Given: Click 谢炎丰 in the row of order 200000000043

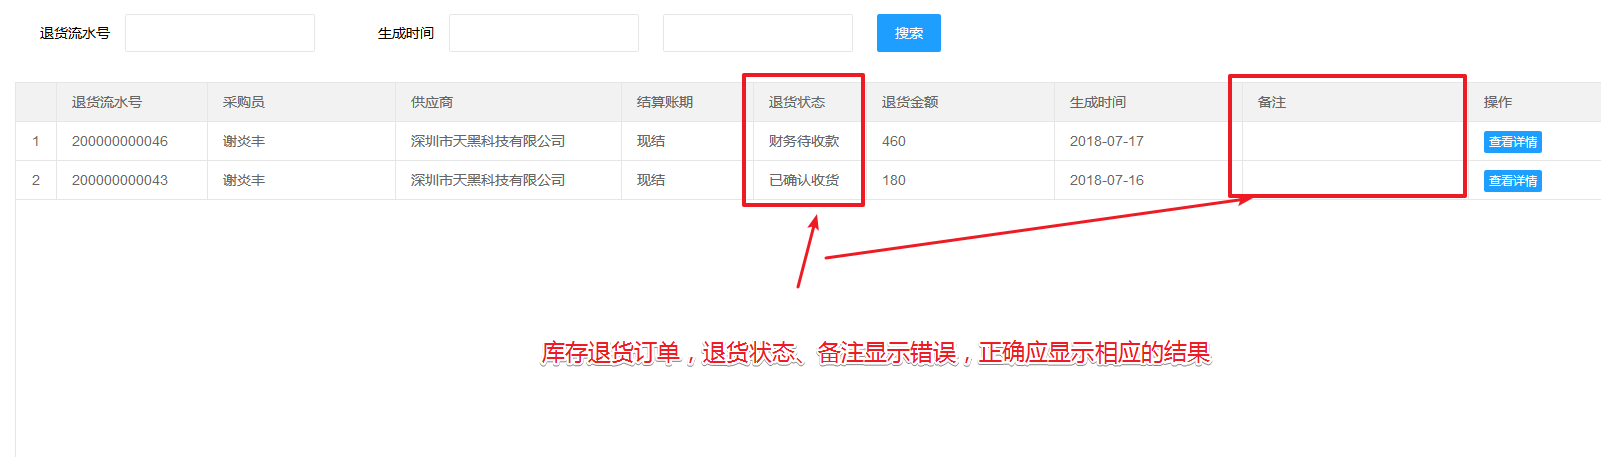Looking at the screenshot, I should click(x=244, y=180).
